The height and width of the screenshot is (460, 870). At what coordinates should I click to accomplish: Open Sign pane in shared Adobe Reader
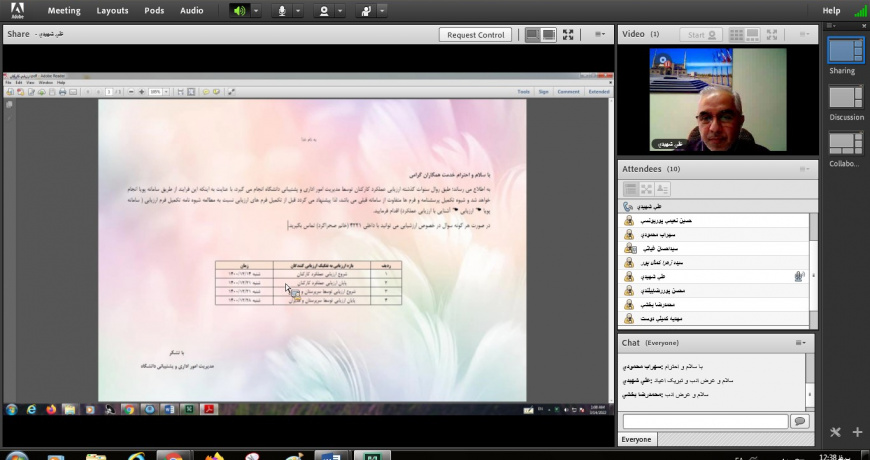[544, 92]
